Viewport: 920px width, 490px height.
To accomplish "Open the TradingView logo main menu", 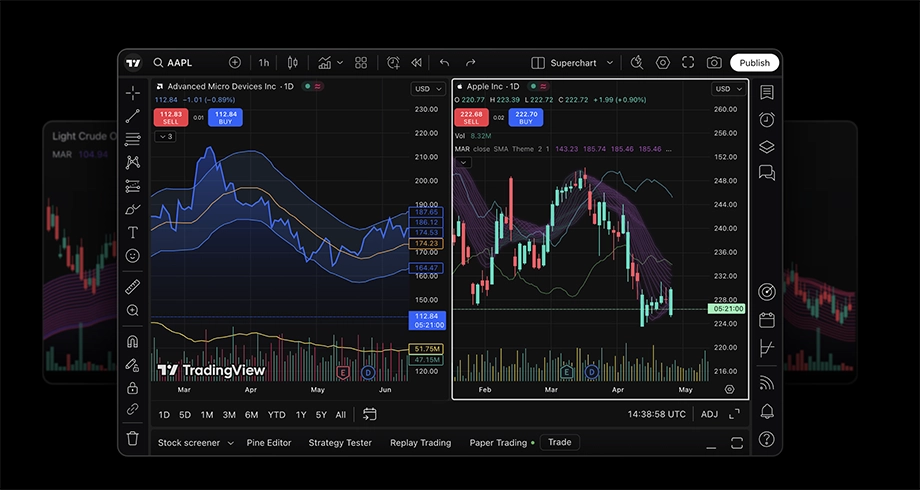I will (x=133, y=63).
